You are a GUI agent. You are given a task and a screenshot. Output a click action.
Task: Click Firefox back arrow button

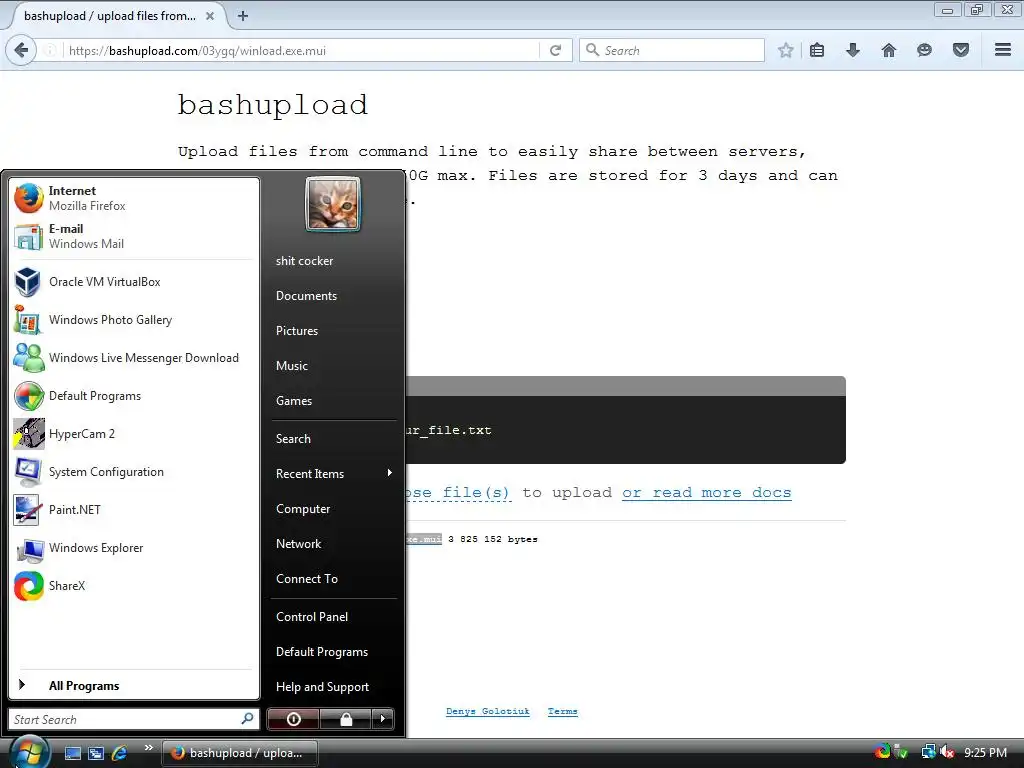pos(21,50)
